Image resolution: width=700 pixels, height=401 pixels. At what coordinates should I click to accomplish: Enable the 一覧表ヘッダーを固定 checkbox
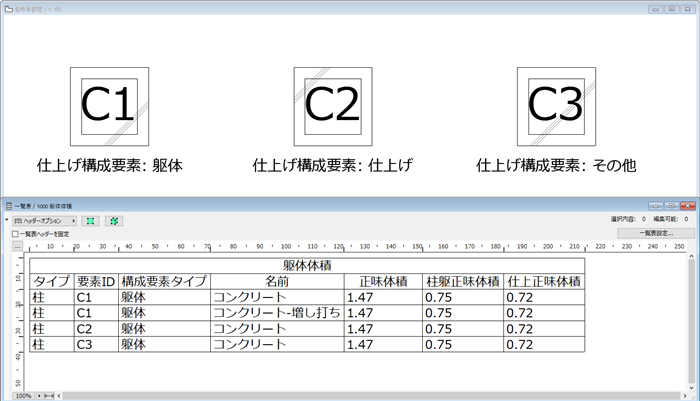pyautogui.click(x=15, y=234)
